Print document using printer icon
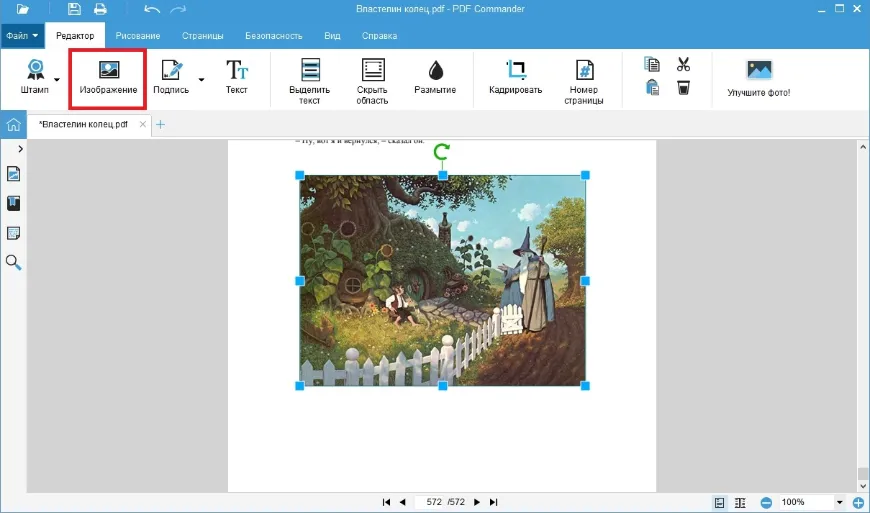Image resolution: width=870 pixels, height=513 pixels. tap(100, 9)
